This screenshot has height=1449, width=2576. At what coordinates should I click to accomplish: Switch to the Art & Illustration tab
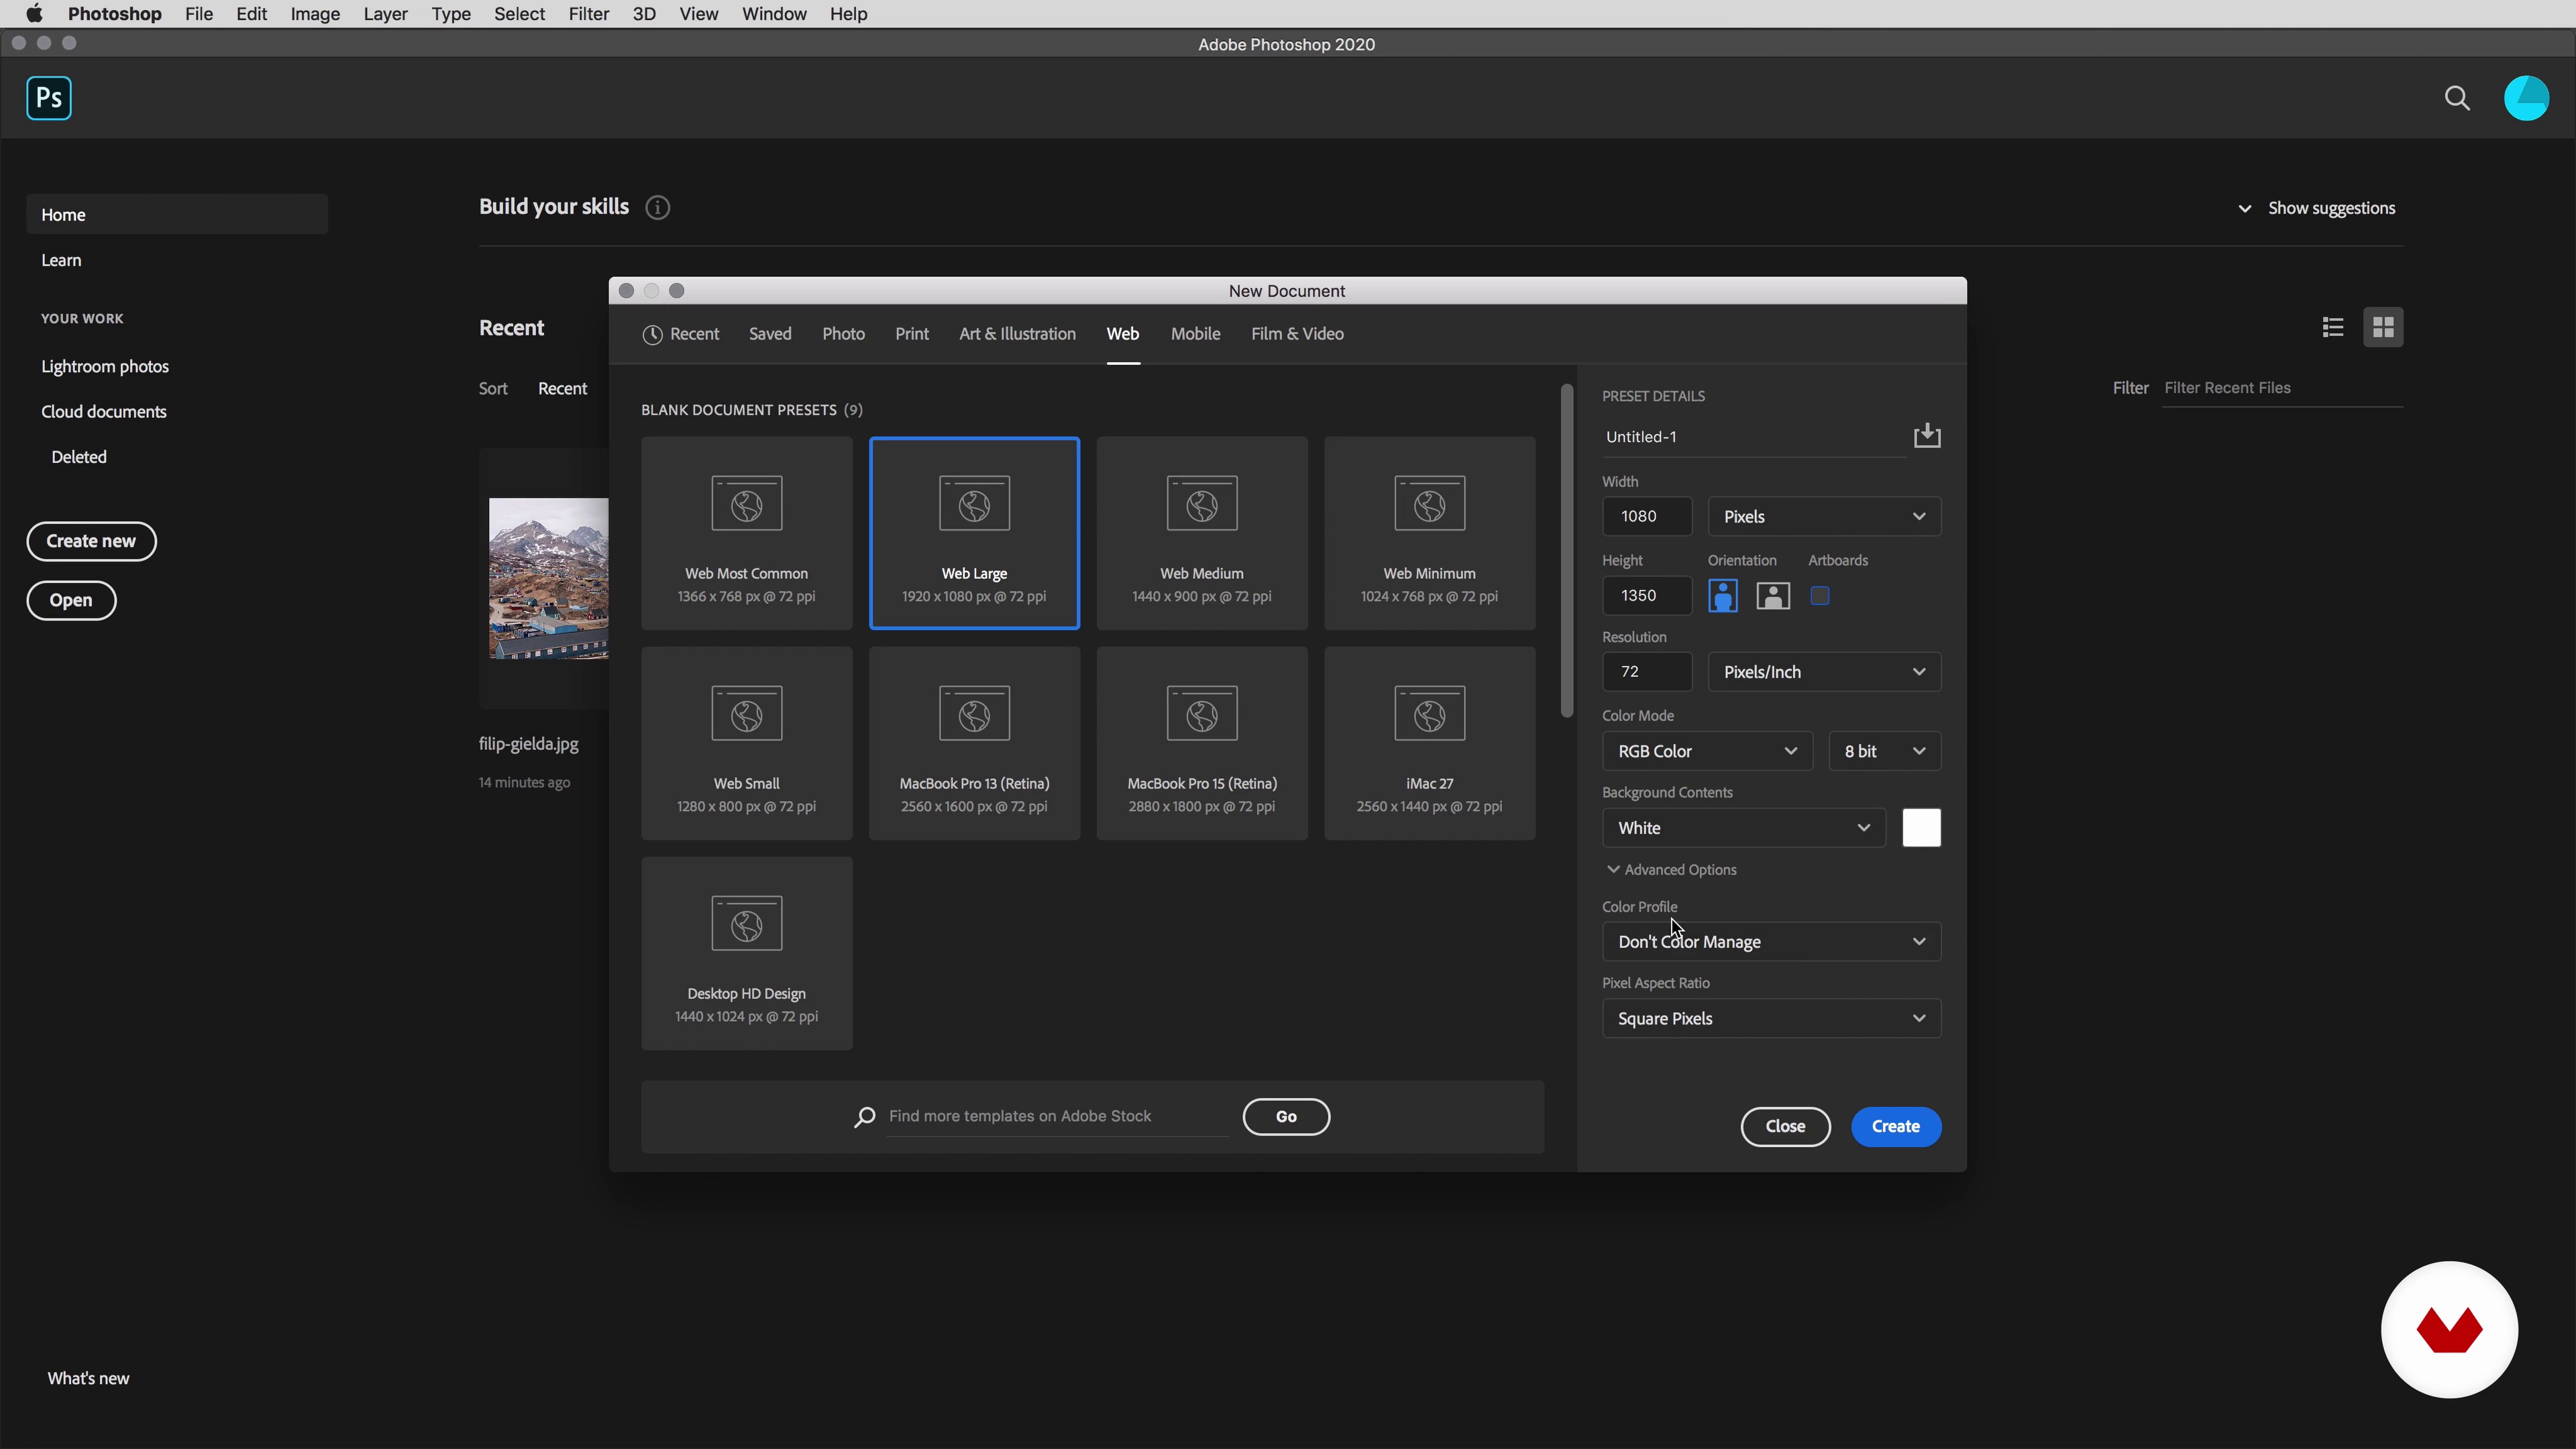(x=1017, y=334)
